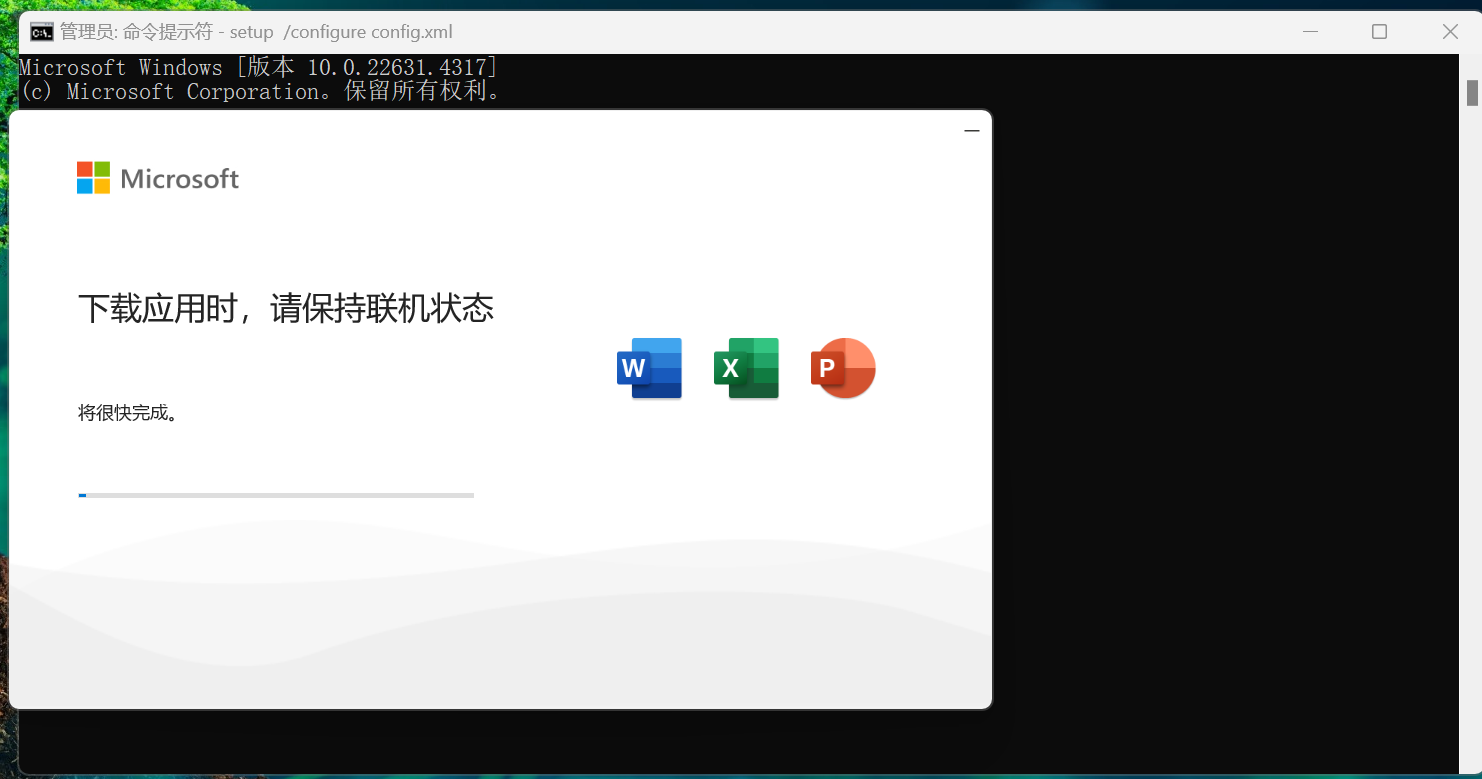The image size is (1482, 779).
Task: Click the Excel app icon
Action: tap(746, 368)
